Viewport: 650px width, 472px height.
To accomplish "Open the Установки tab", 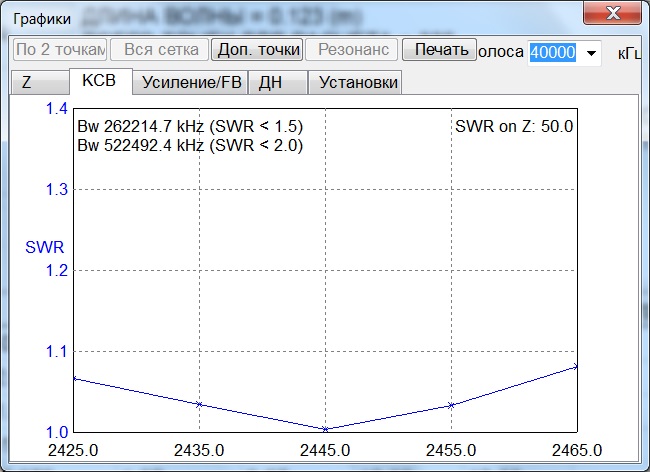I will [355, 82].
